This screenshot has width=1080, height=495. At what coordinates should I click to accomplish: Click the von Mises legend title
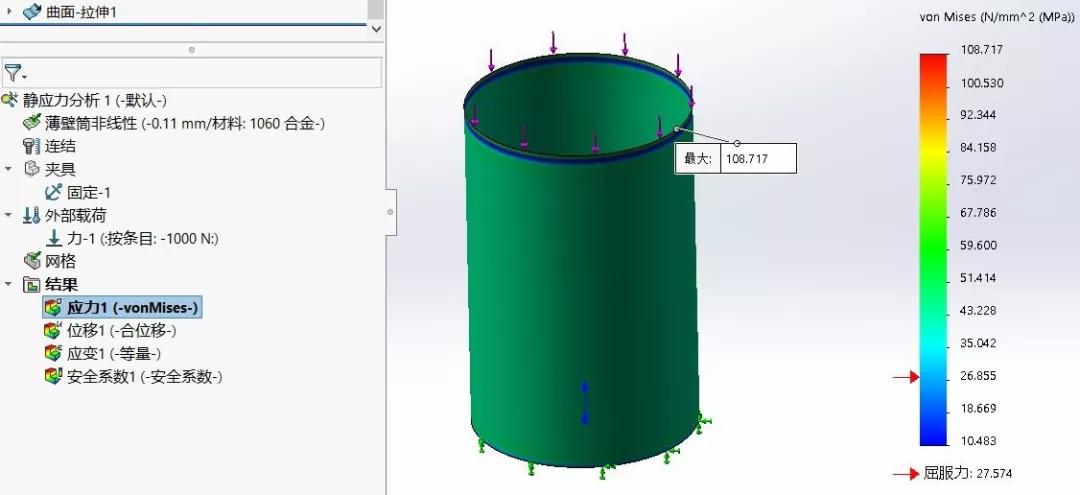[996, 17]
